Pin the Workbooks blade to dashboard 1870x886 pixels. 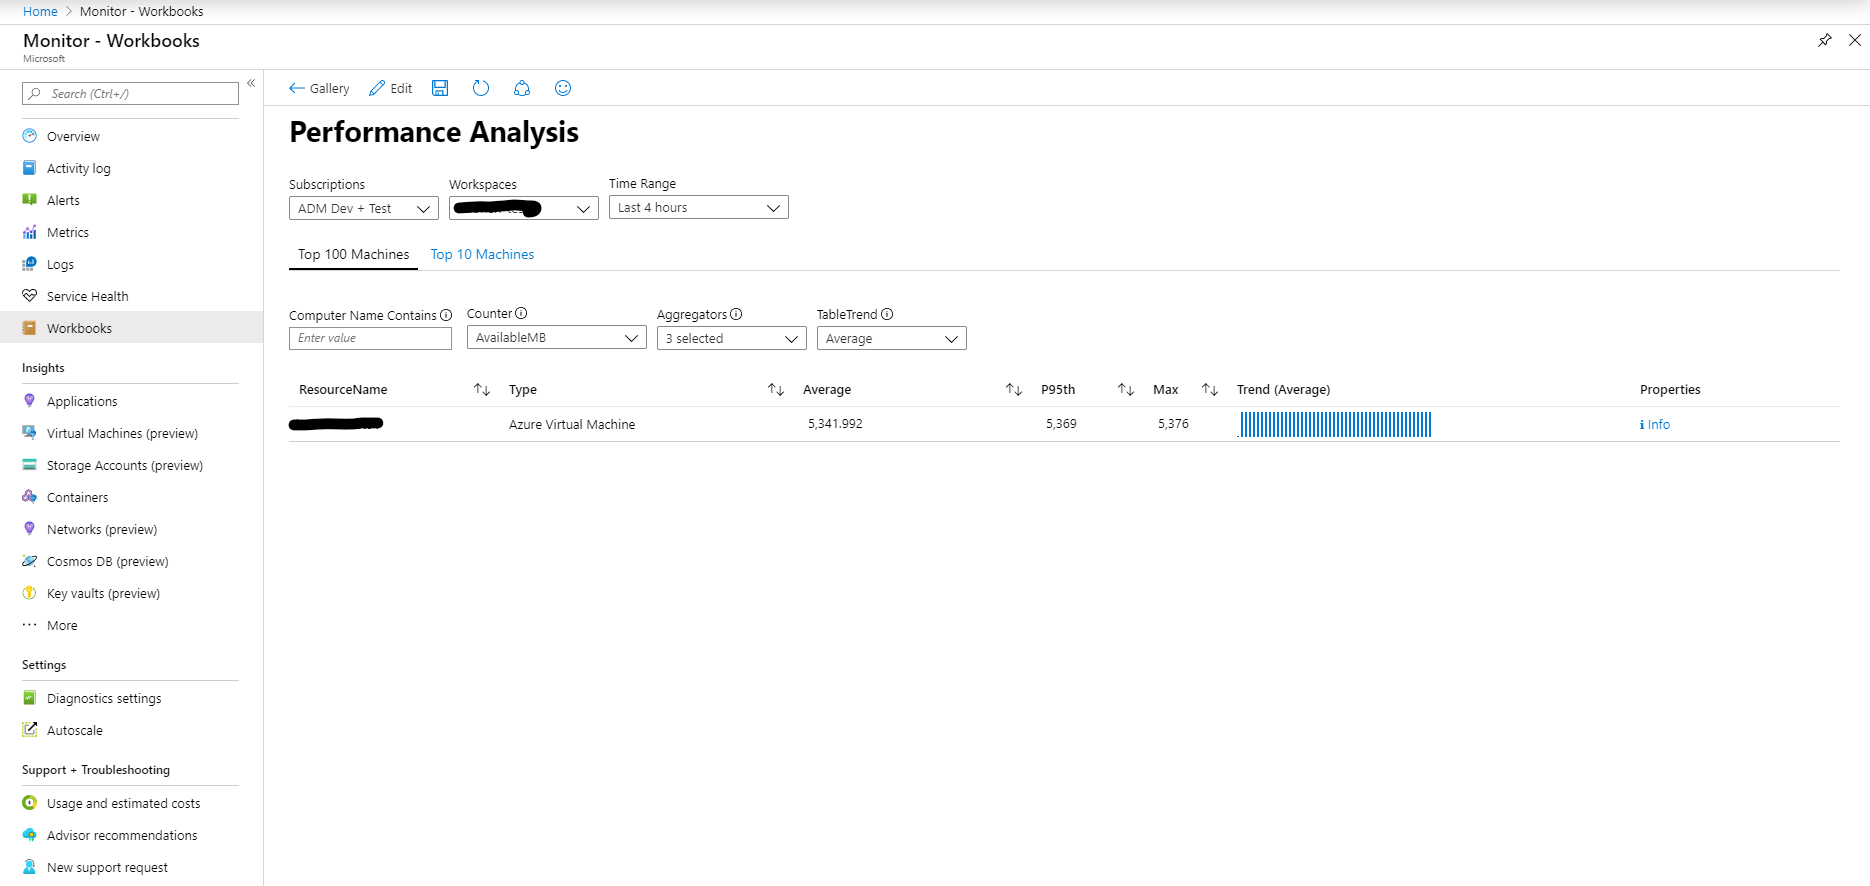(1825, 40)
